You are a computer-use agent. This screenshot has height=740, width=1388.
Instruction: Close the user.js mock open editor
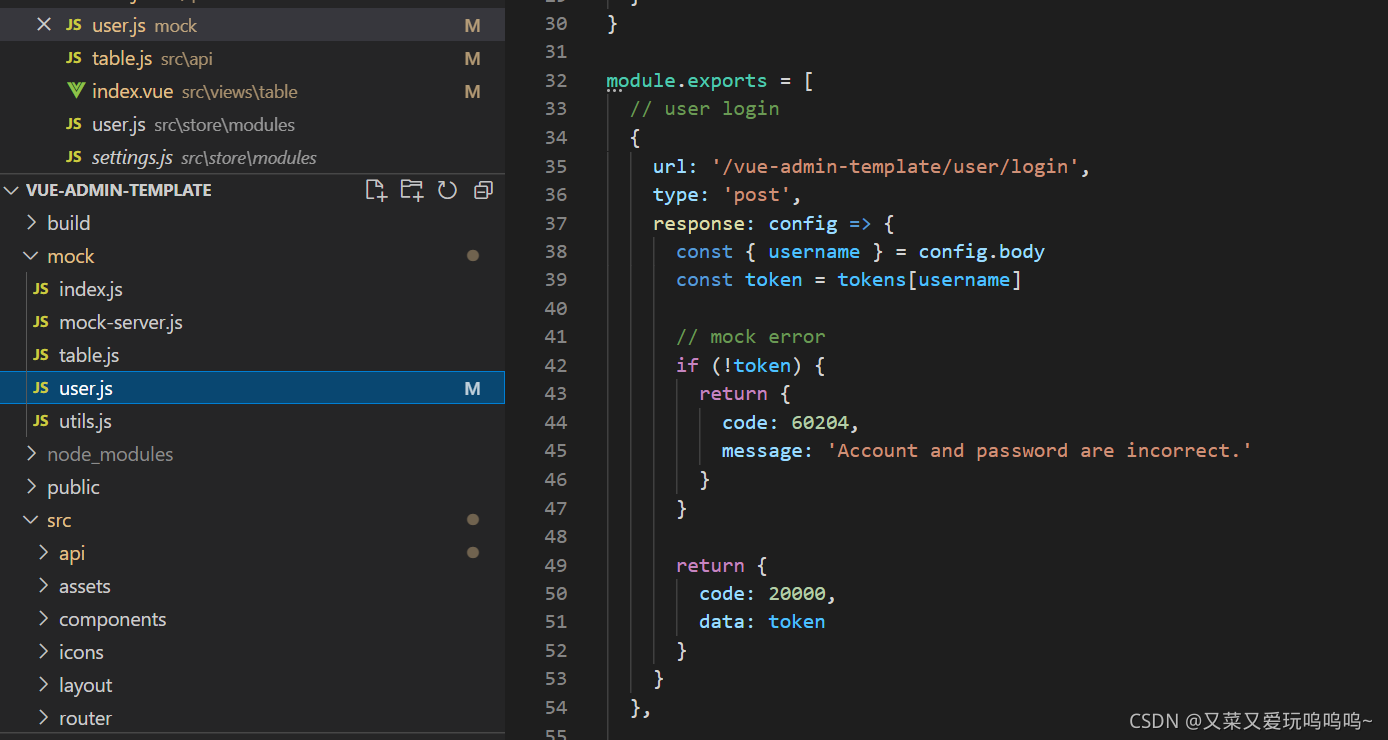(x=43, y=25)
